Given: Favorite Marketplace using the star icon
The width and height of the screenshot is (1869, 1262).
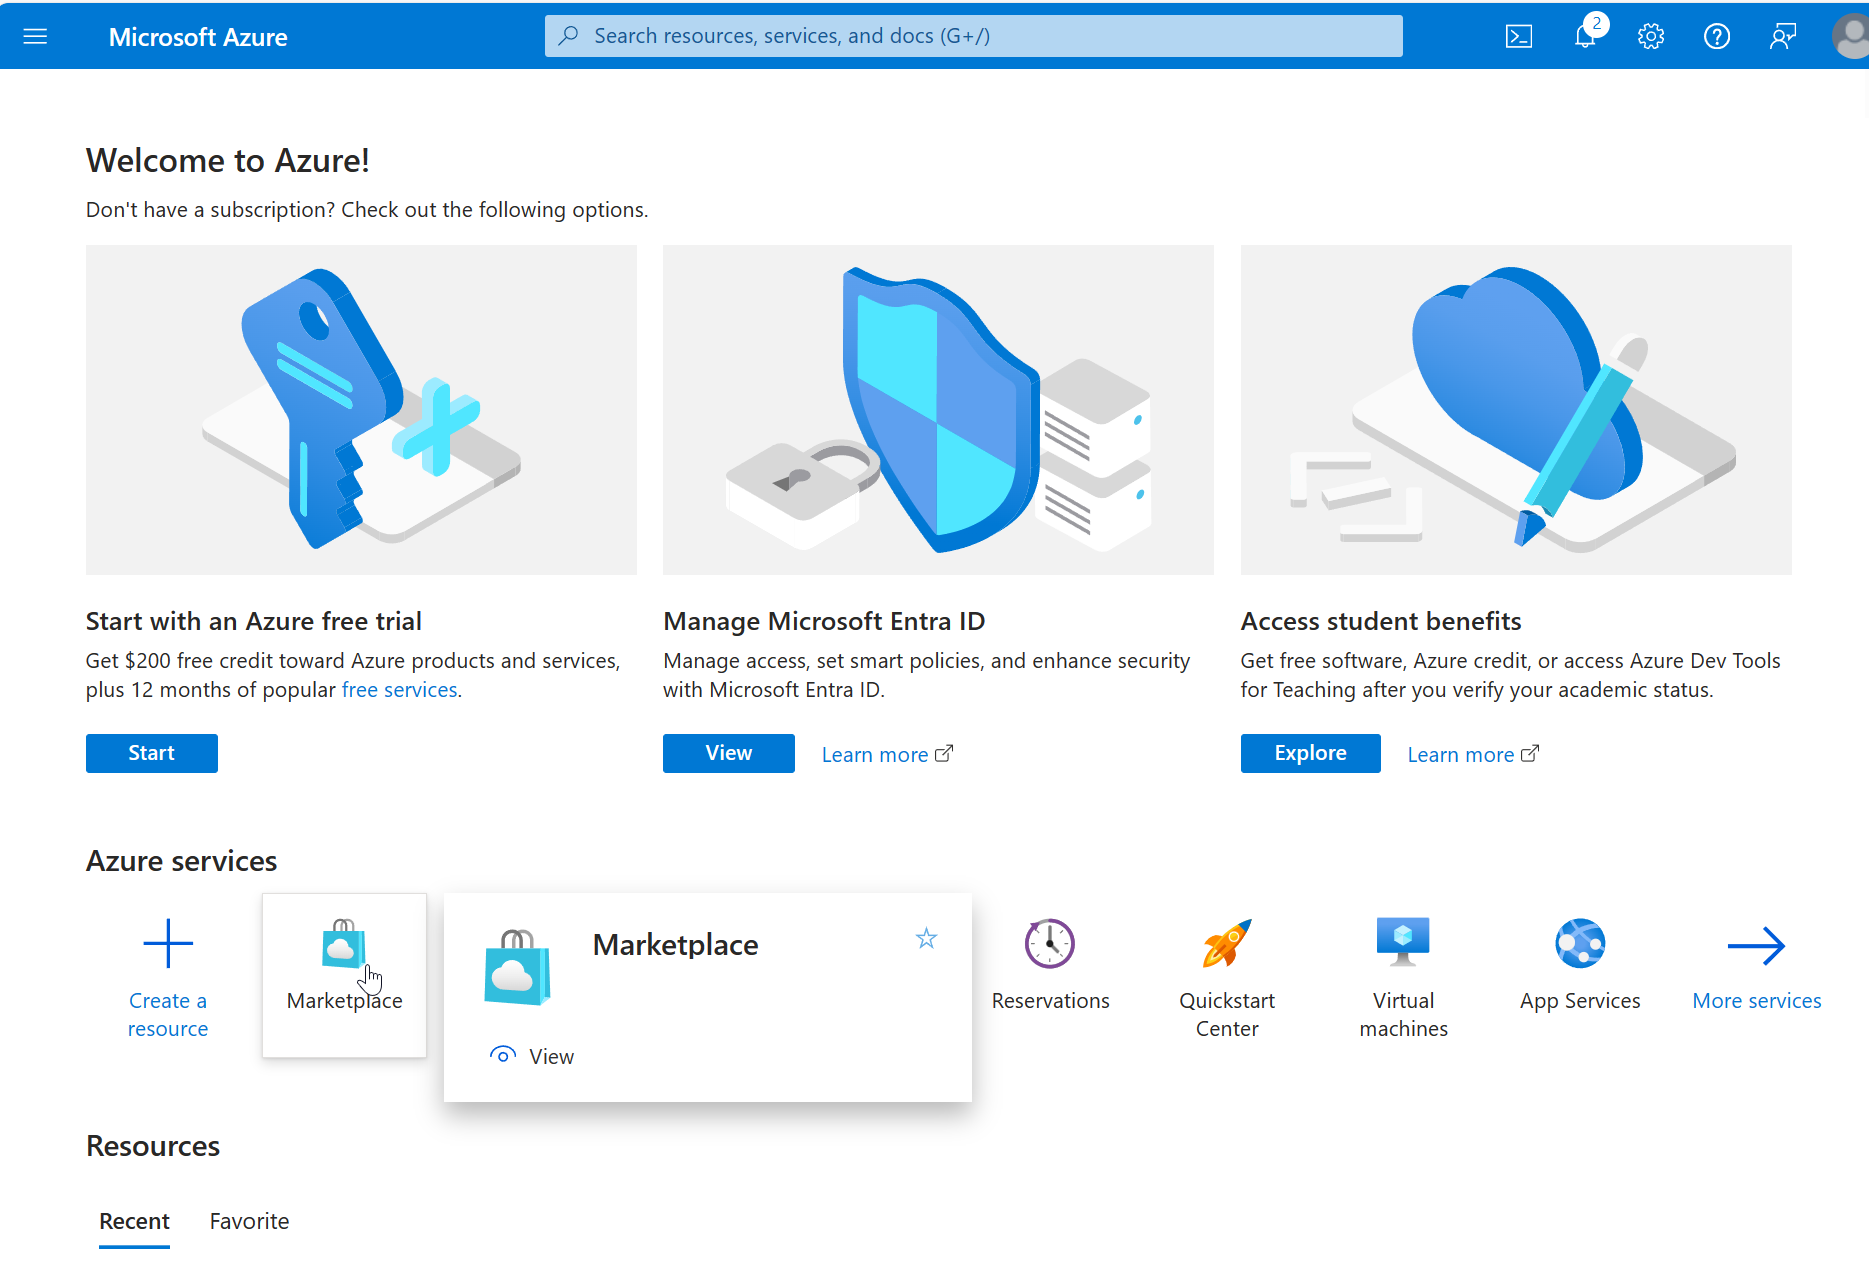Looking at the screenshot, I should coord(926,939).
